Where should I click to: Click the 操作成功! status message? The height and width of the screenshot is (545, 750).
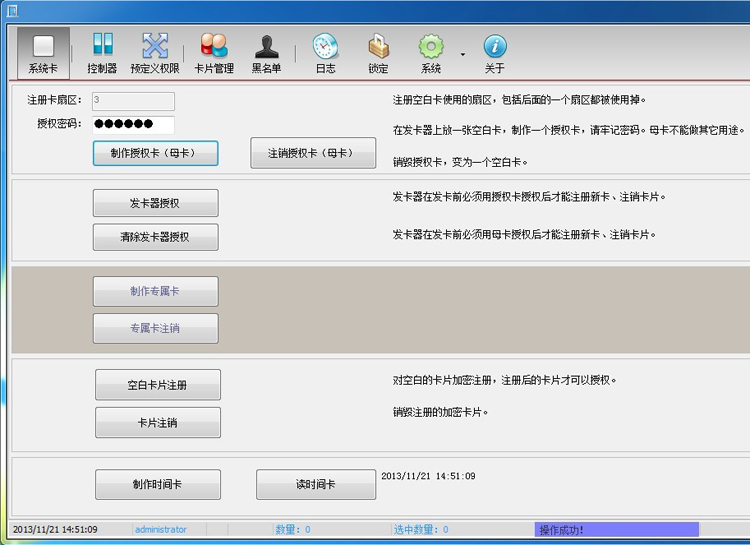(x=617, y=530)
